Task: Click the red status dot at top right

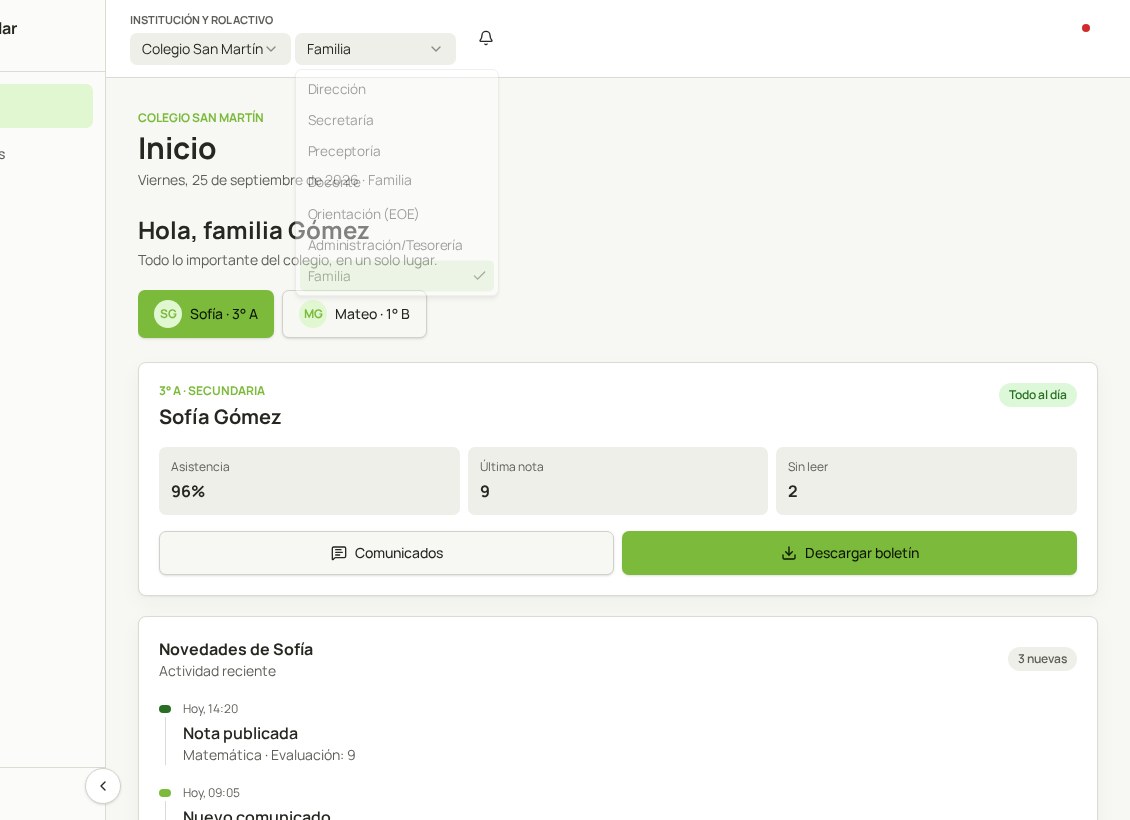Action: [x=1085, y=28]
